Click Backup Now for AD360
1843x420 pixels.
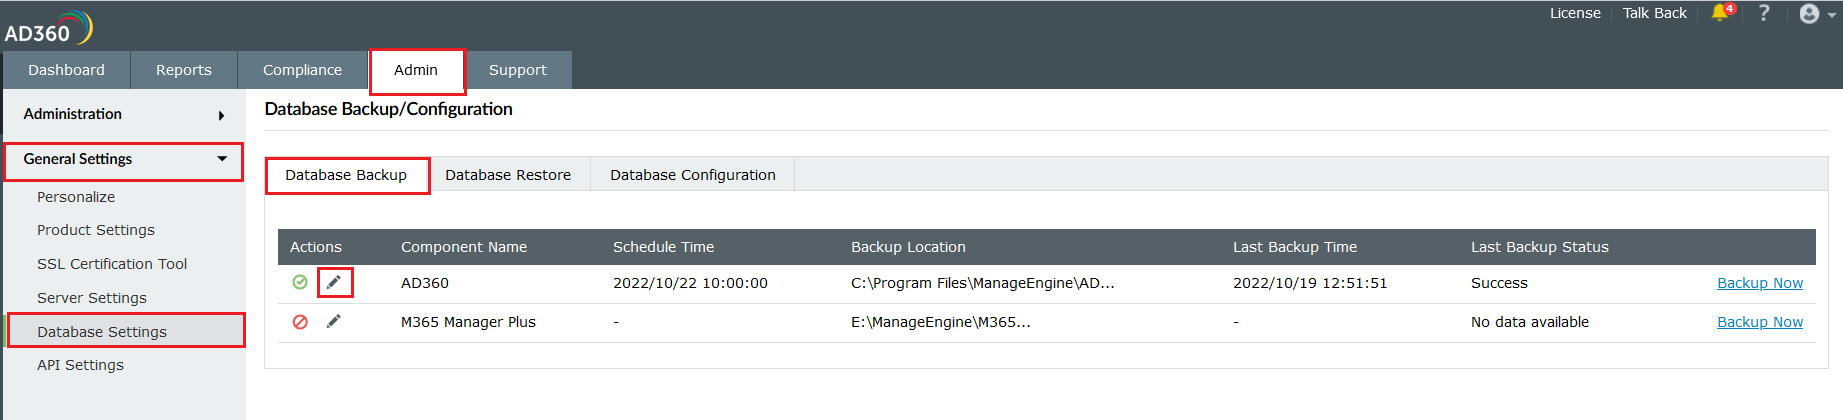pyautogui.click(x=1760, y=283)
